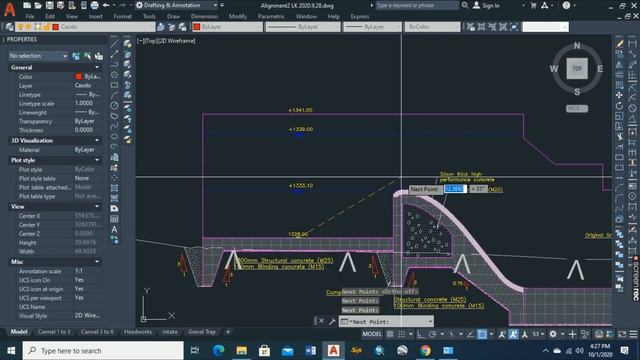Viewport: 640px width, 360px height.
Task: Click the Clean Screen icon in status bar
Action: coord(622,334)
